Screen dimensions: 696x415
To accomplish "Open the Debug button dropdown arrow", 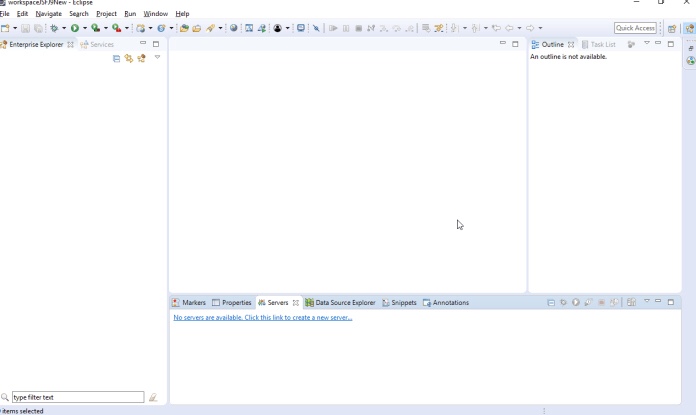I will pos(64,28).
